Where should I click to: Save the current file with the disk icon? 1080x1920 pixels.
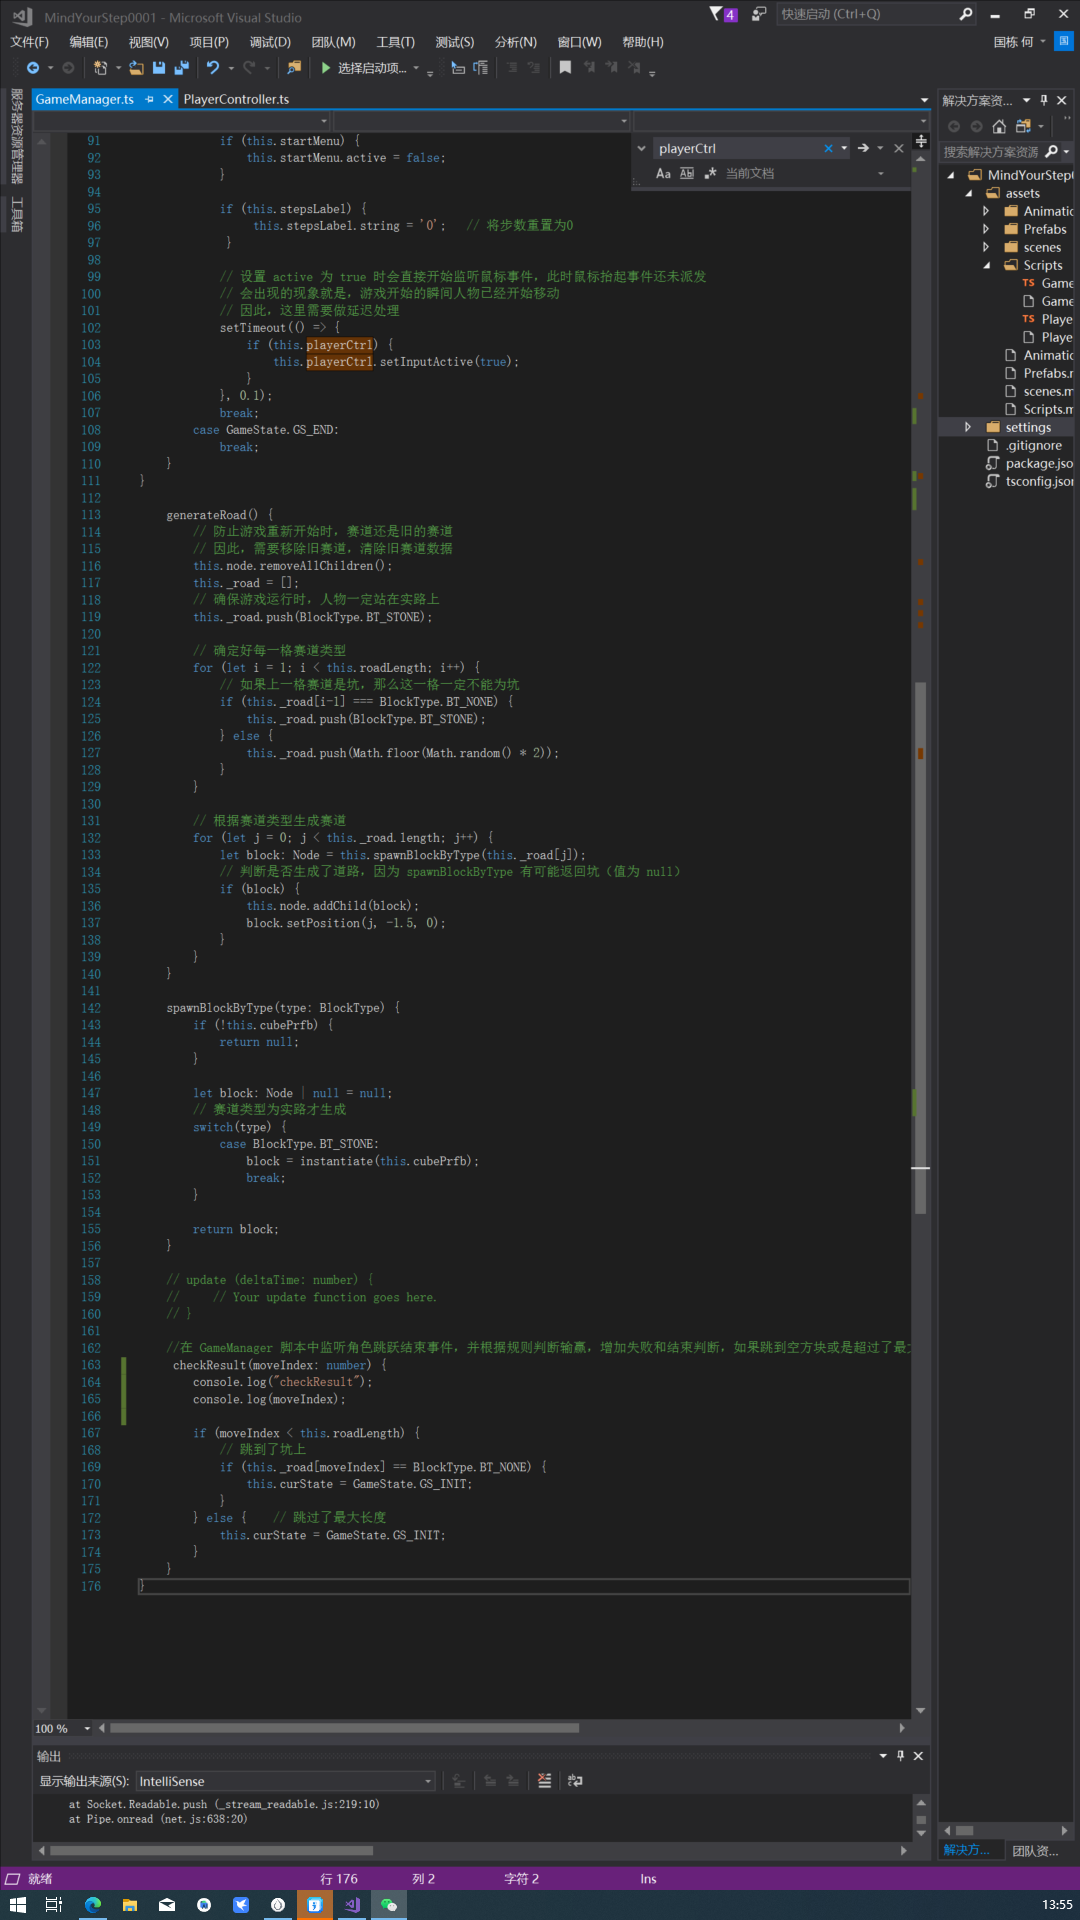(159, 68)
